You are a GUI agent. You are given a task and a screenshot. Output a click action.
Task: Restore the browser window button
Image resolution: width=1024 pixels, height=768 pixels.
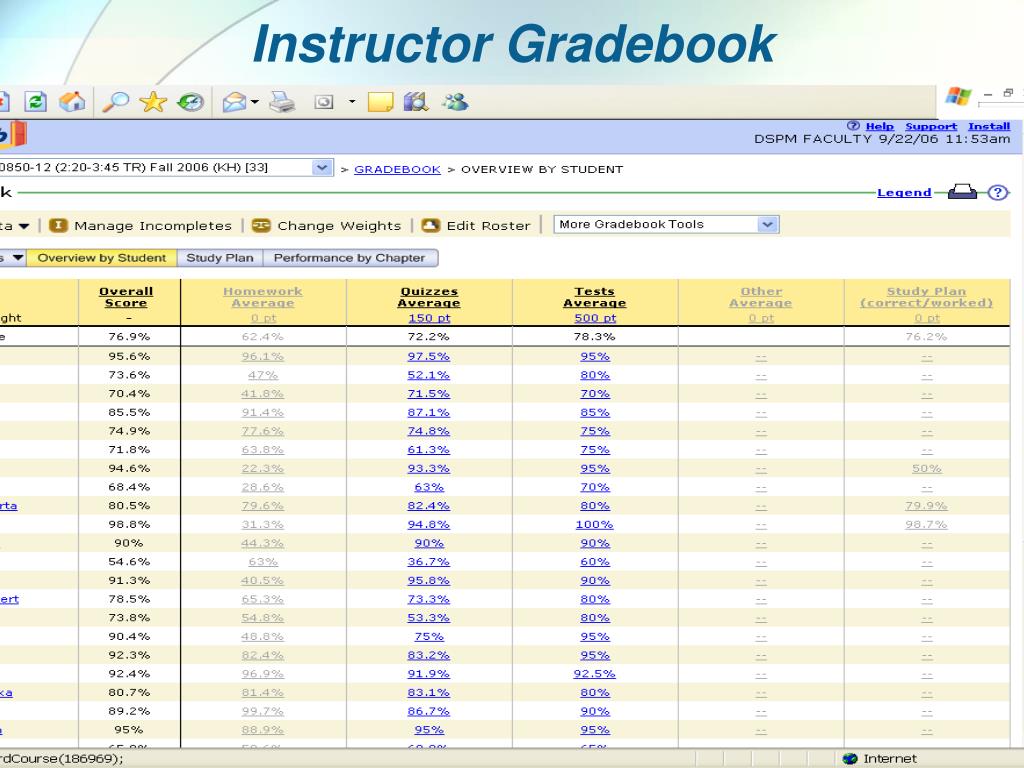[x=1009, y=93]
